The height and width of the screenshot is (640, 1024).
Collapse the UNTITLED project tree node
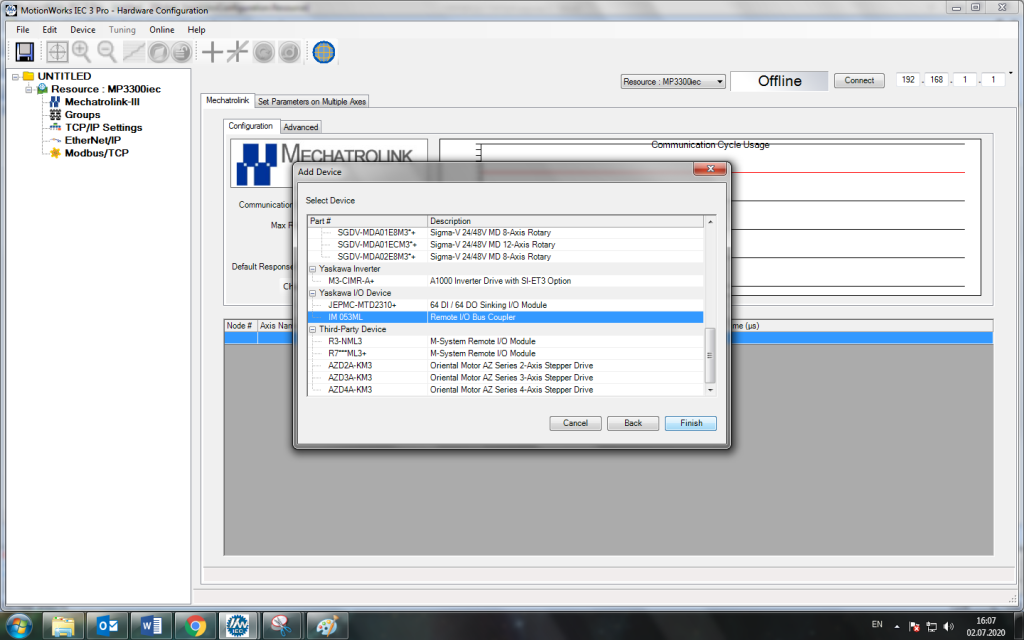15,76
